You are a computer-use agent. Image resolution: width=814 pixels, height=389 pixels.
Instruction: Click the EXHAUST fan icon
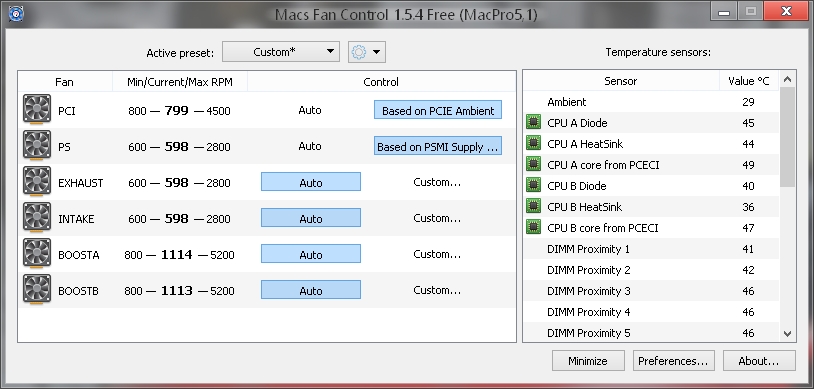(x=37, y=181)
